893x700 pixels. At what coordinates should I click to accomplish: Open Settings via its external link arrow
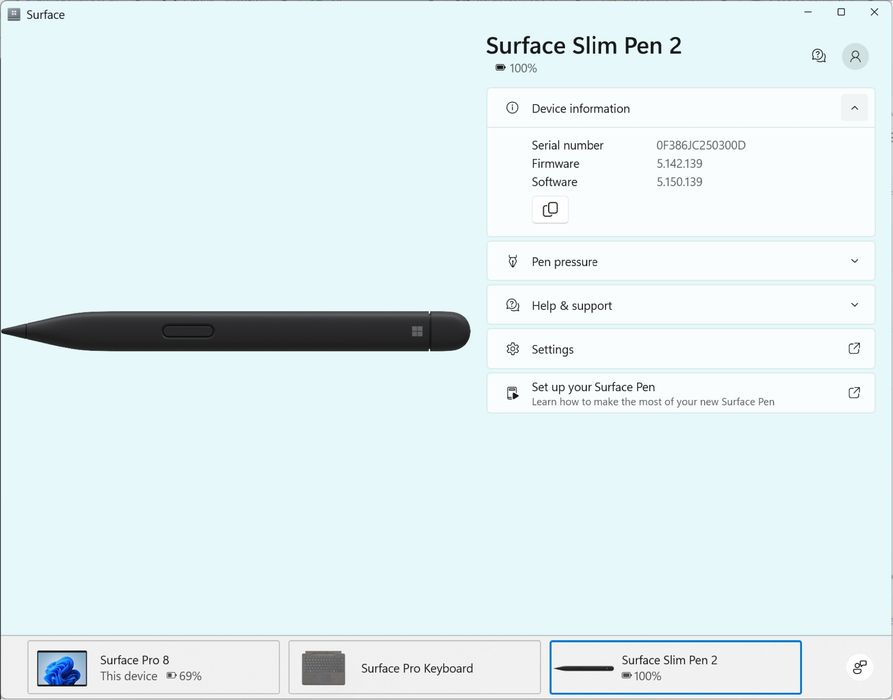point(854,349)
